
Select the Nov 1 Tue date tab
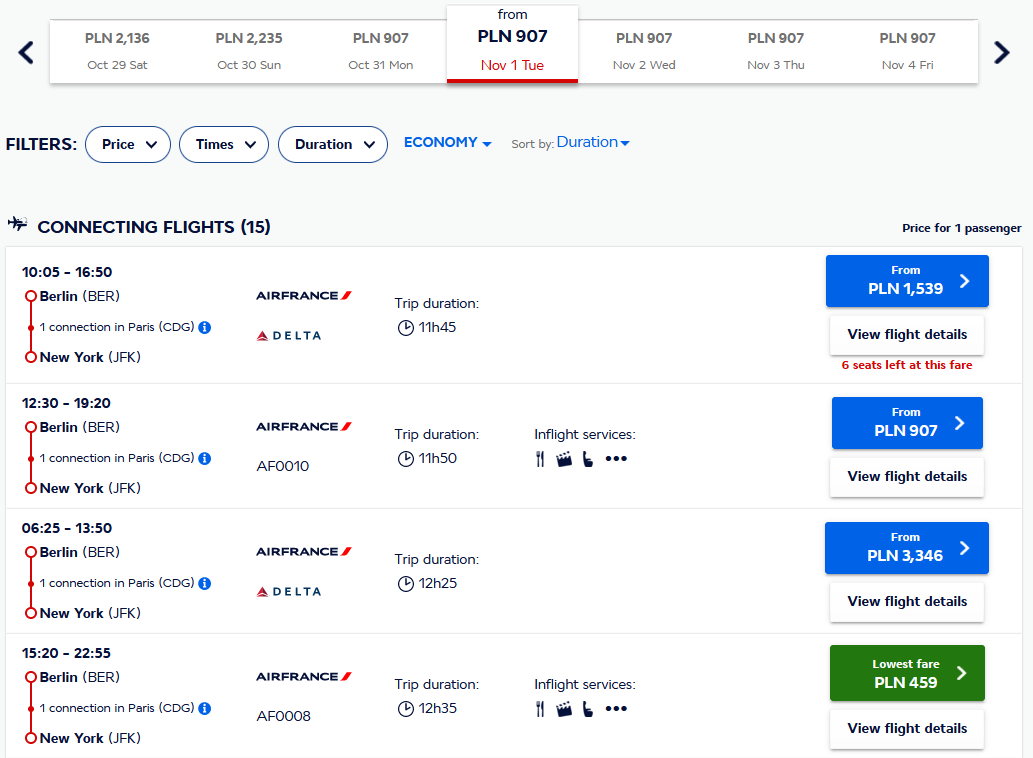coord(513,43)
